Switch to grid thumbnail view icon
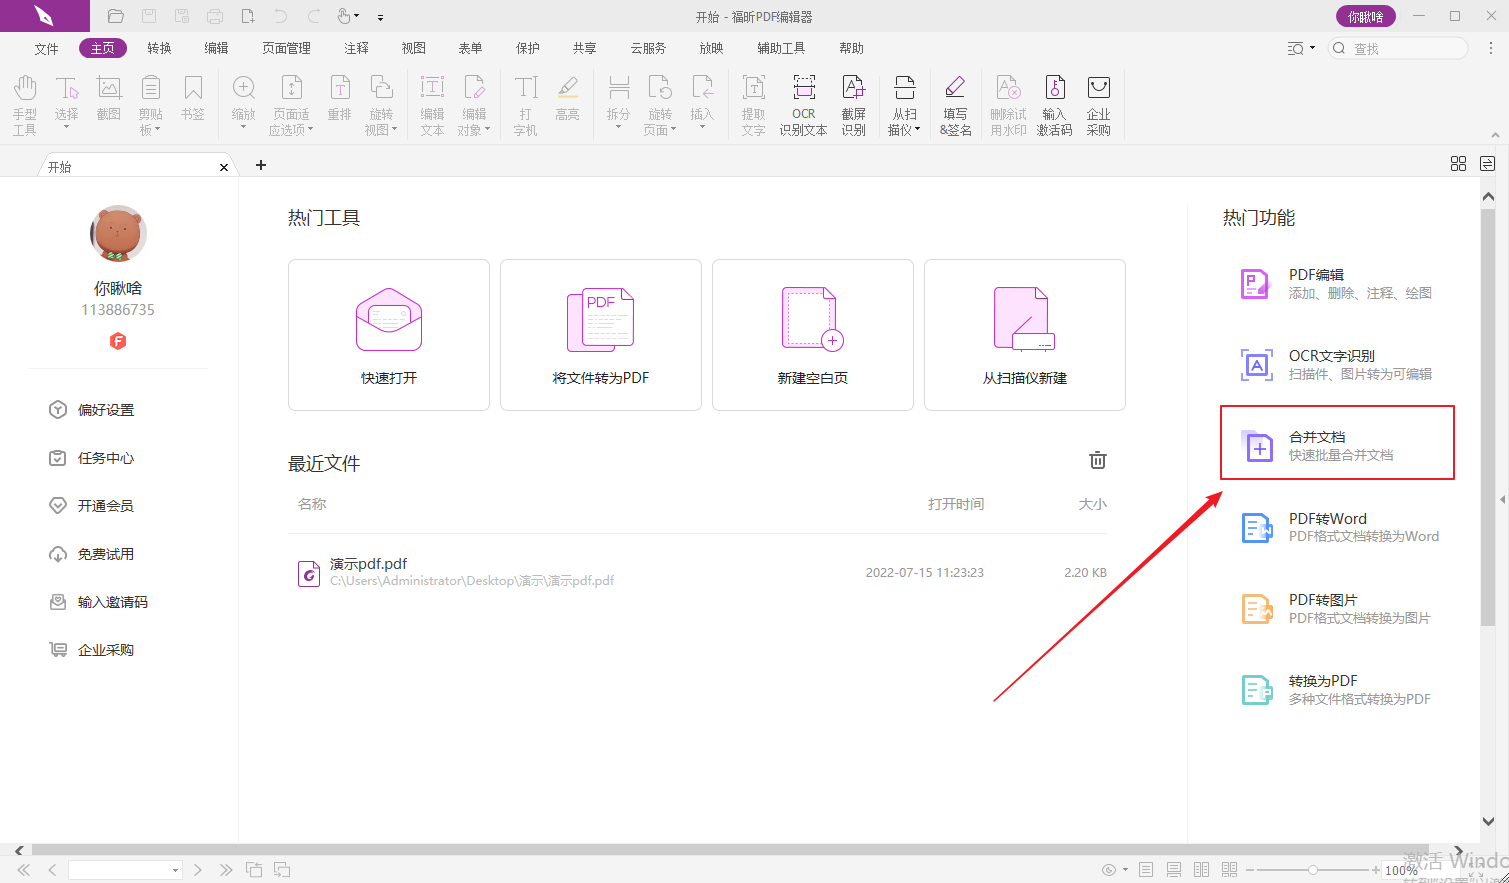 (x=1459, y=164)
